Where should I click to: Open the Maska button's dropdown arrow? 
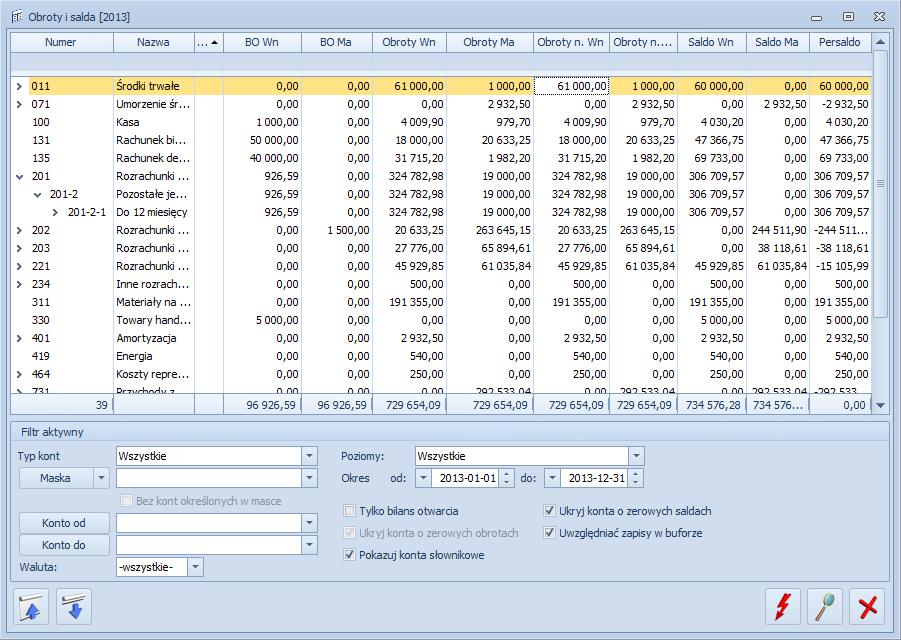pos(102,478)
